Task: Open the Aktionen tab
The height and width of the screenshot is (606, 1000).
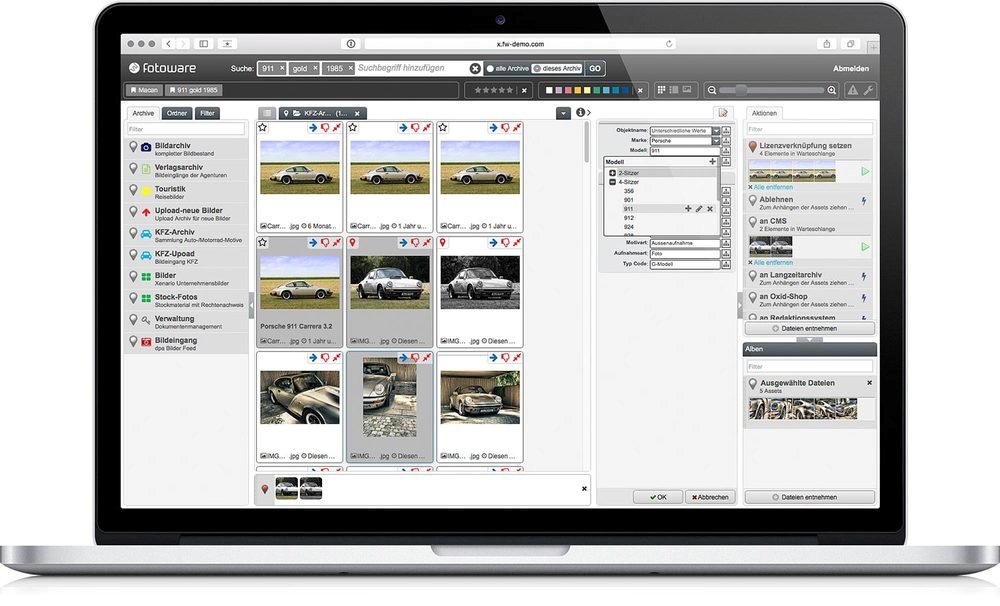Action: (x=764, y=114)
